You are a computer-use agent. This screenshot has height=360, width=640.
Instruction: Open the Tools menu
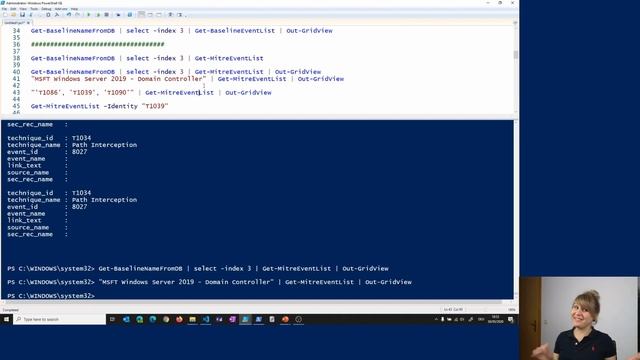(x=34, y=9)
